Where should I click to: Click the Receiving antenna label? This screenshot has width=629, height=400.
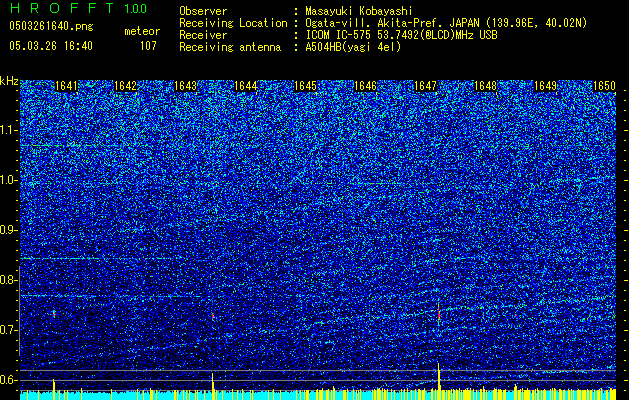(x=230, y=47)
